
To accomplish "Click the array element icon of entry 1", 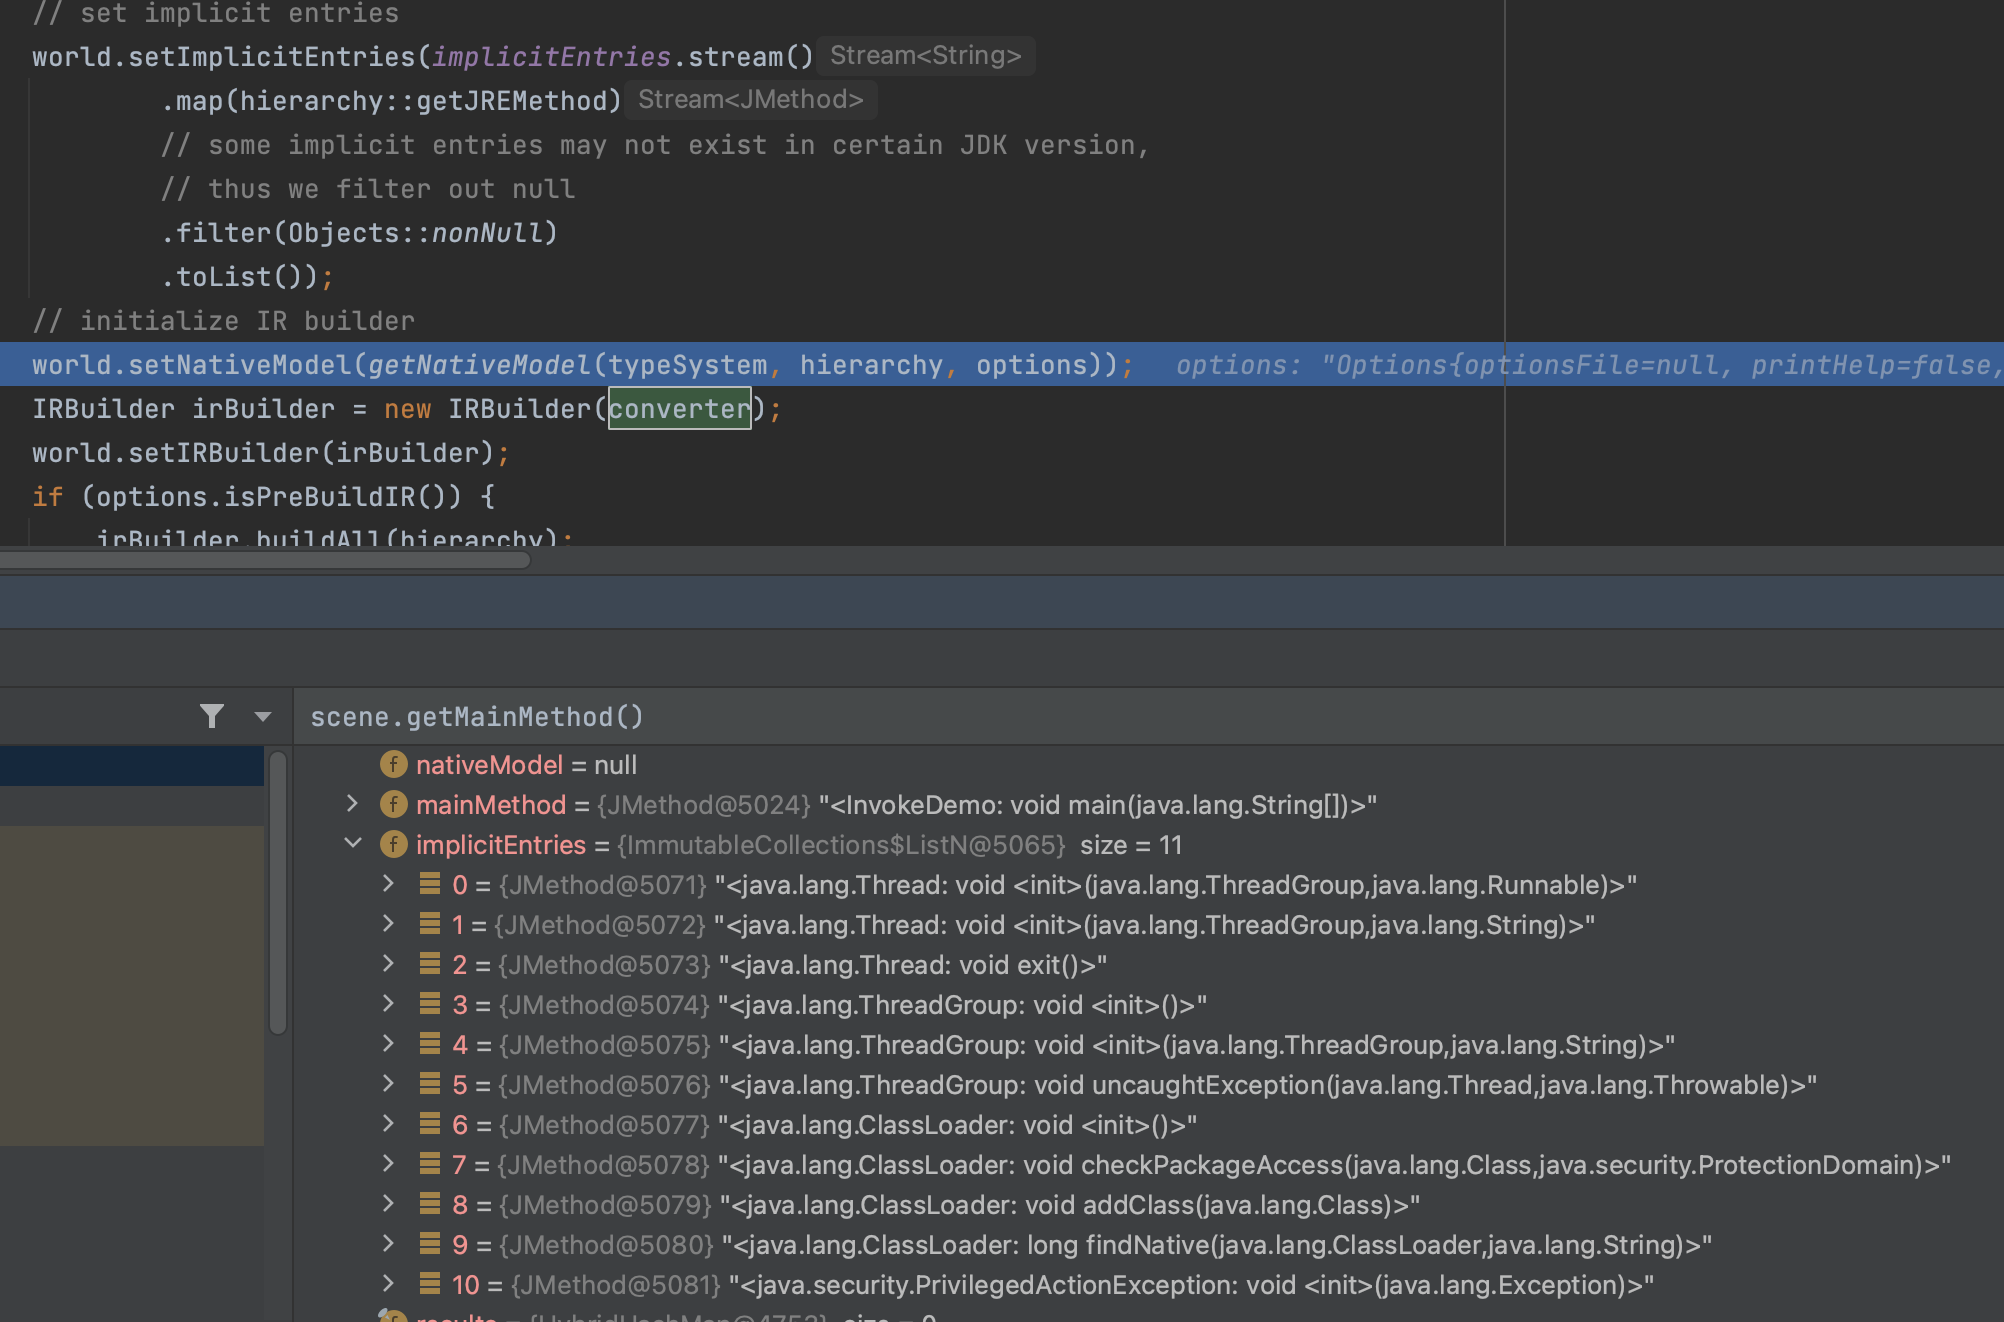I will pos(430,924).
